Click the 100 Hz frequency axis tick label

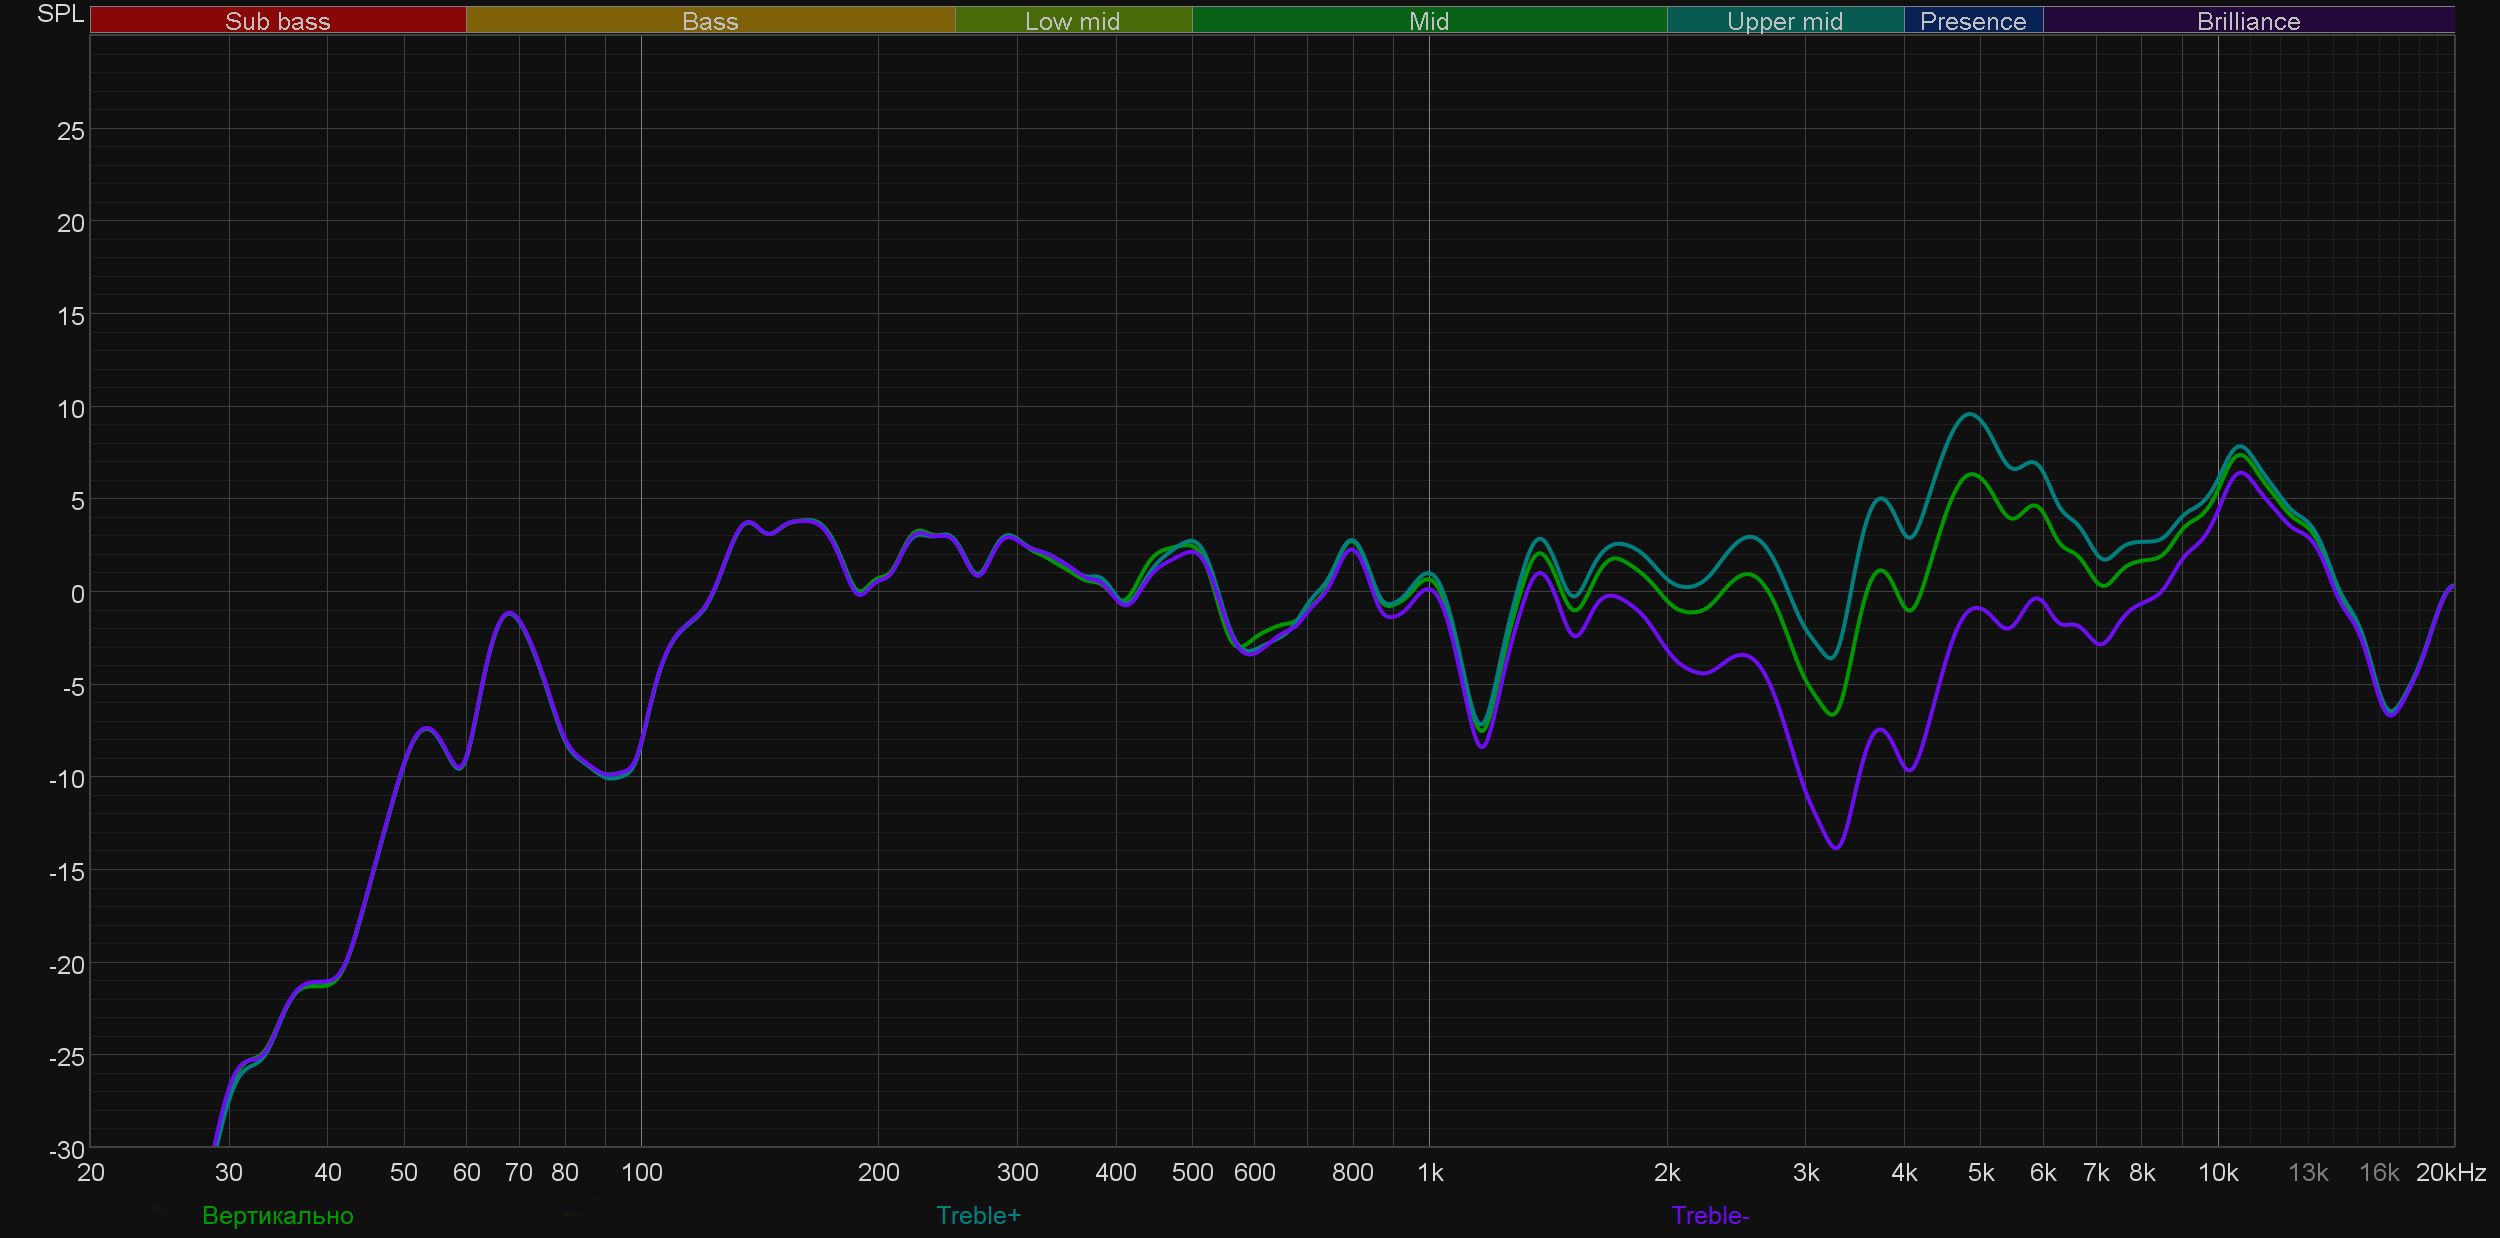point(641,1172)
